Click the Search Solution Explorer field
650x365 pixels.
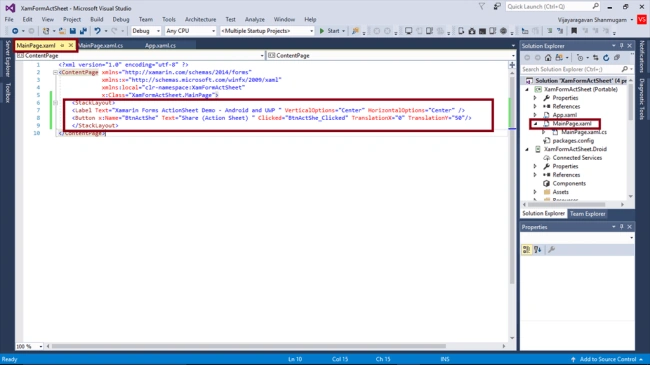pyautogui.click(x=572, y=69)
